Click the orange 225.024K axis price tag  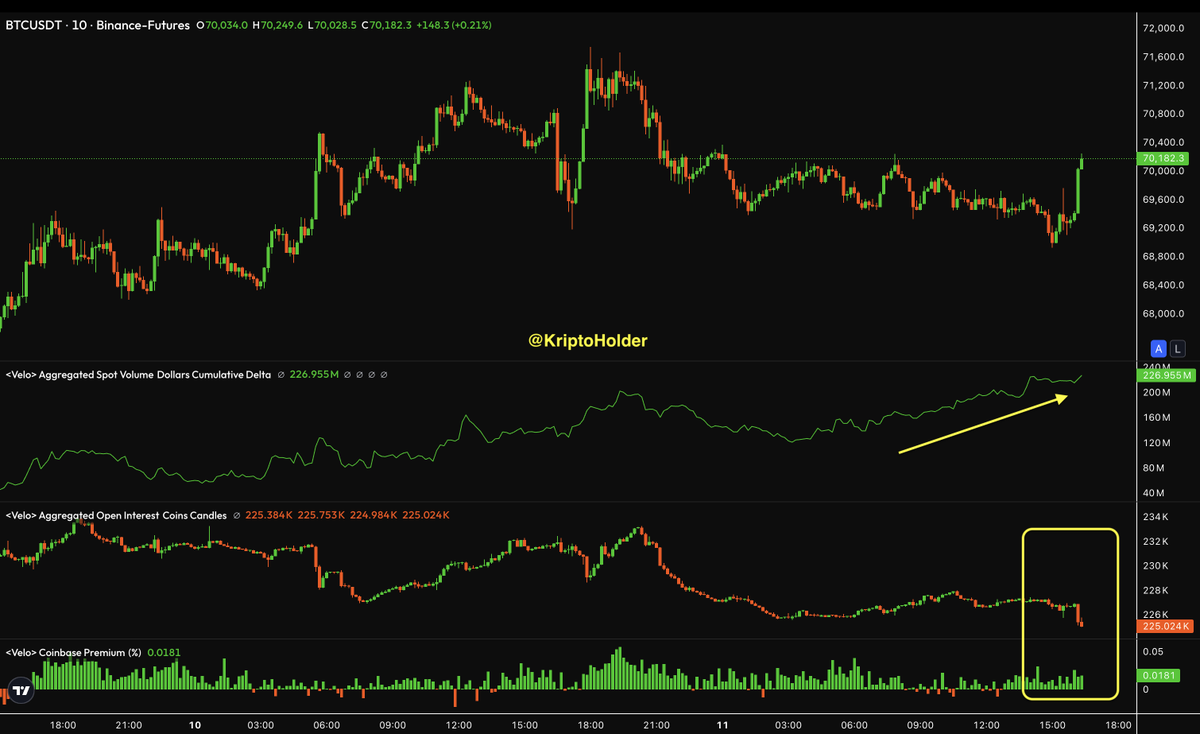tap(1167, 627)
